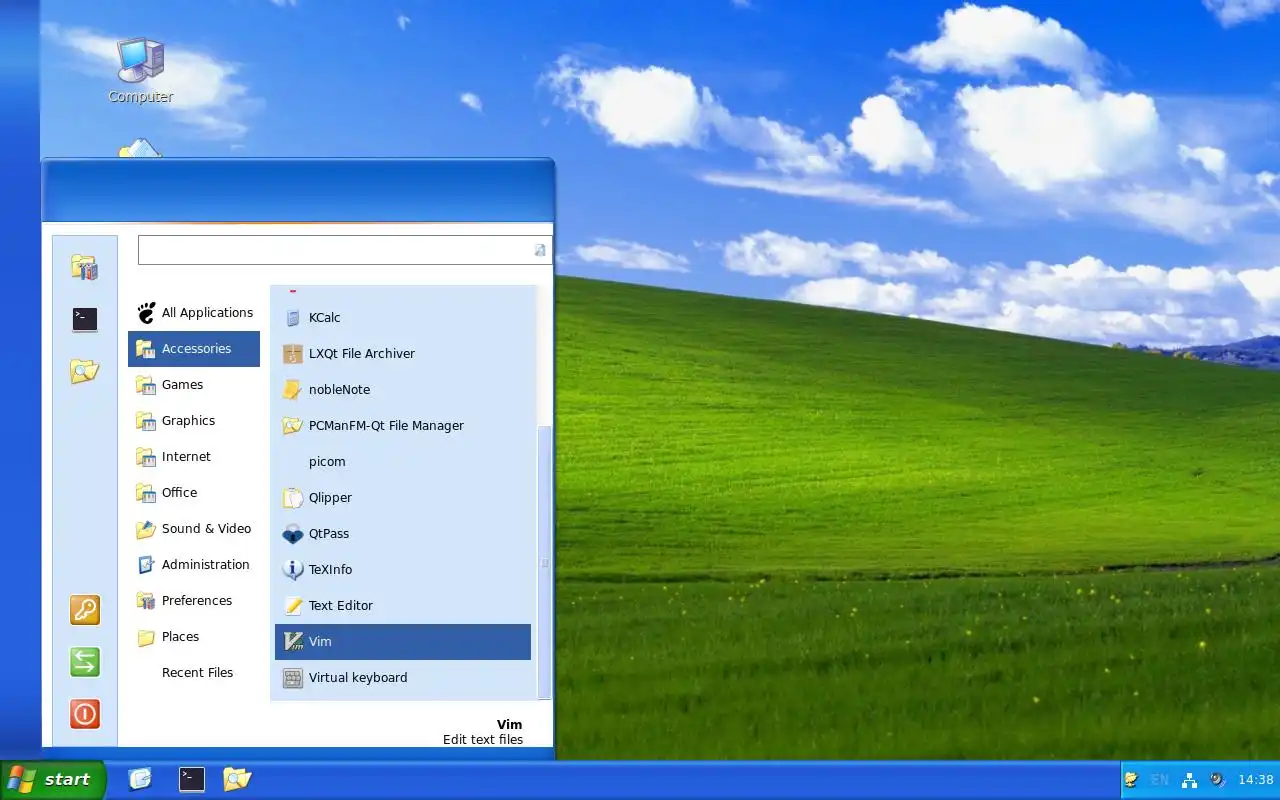This screenshot has height=800, width=1280.
Task: Open terminal from the taskbar quick launch
Action: pos(192,779)
